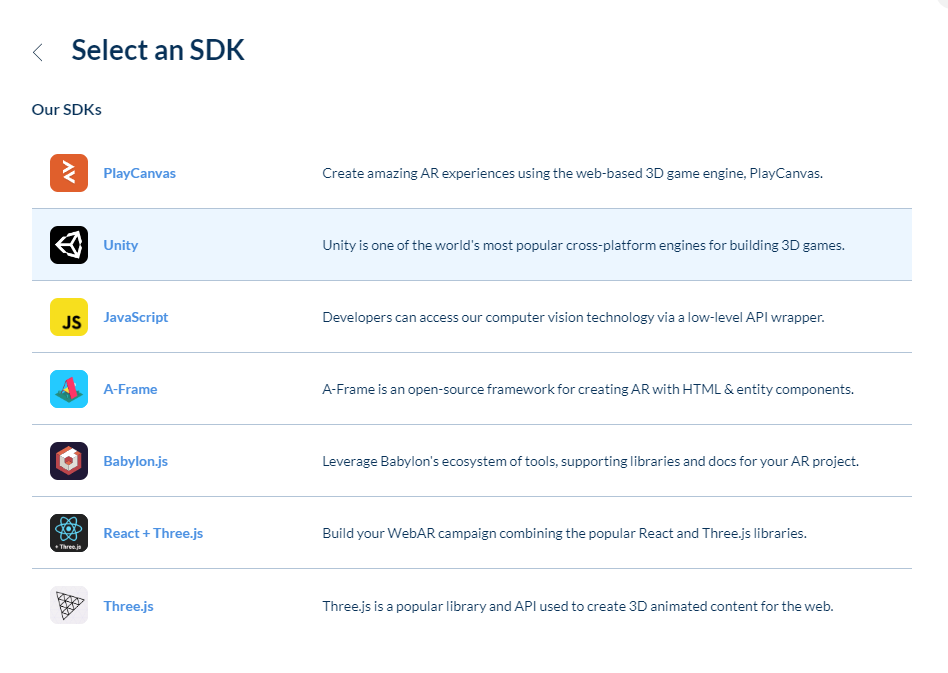This screenshot has height=673, width=948.
Task: Click the orange PlayCanvas logo icon
Action: pos(69,173)
